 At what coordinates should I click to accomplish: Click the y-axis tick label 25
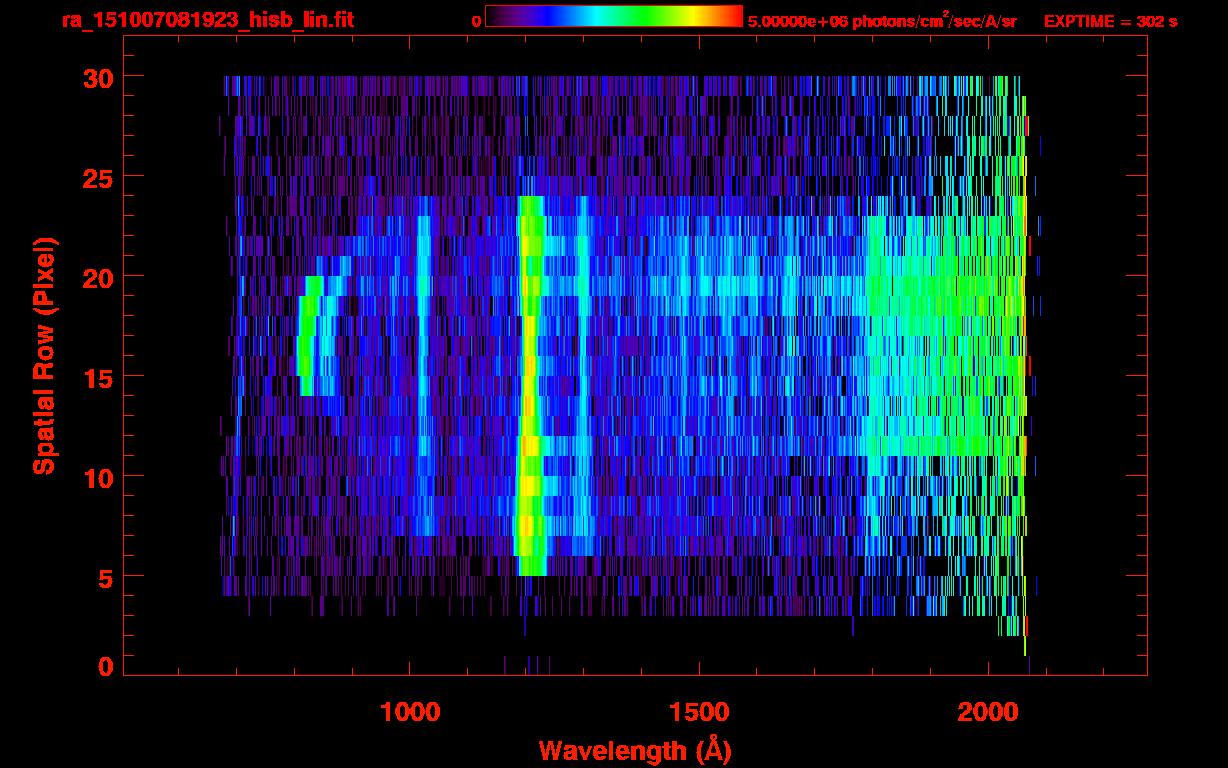click(98, 177)
